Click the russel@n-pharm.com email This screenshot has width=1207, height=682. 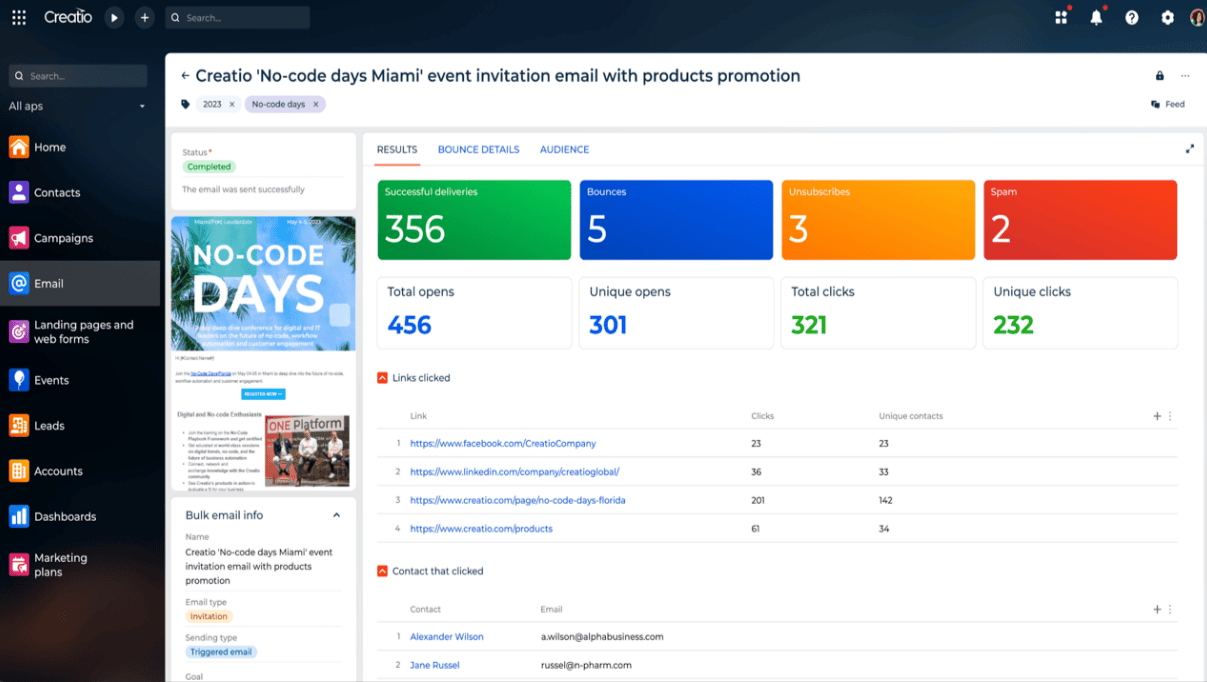tap(586, 665)
